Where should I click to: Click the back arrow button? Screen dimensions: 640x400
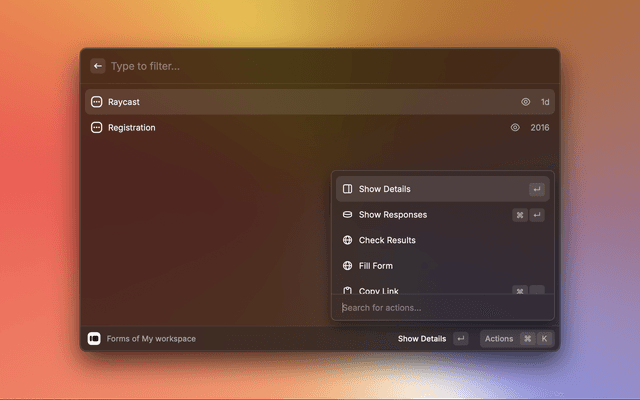[x=98, y=66]
